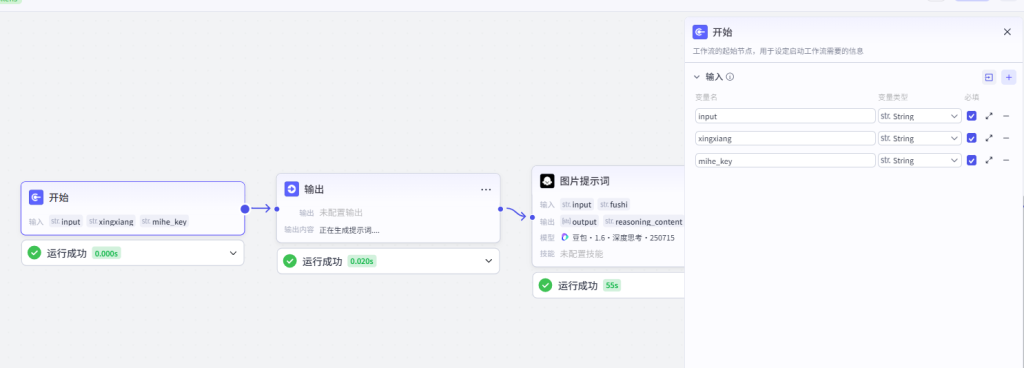
Task: Click the 开始 title in the side panel
Action: tap(722, 32)
